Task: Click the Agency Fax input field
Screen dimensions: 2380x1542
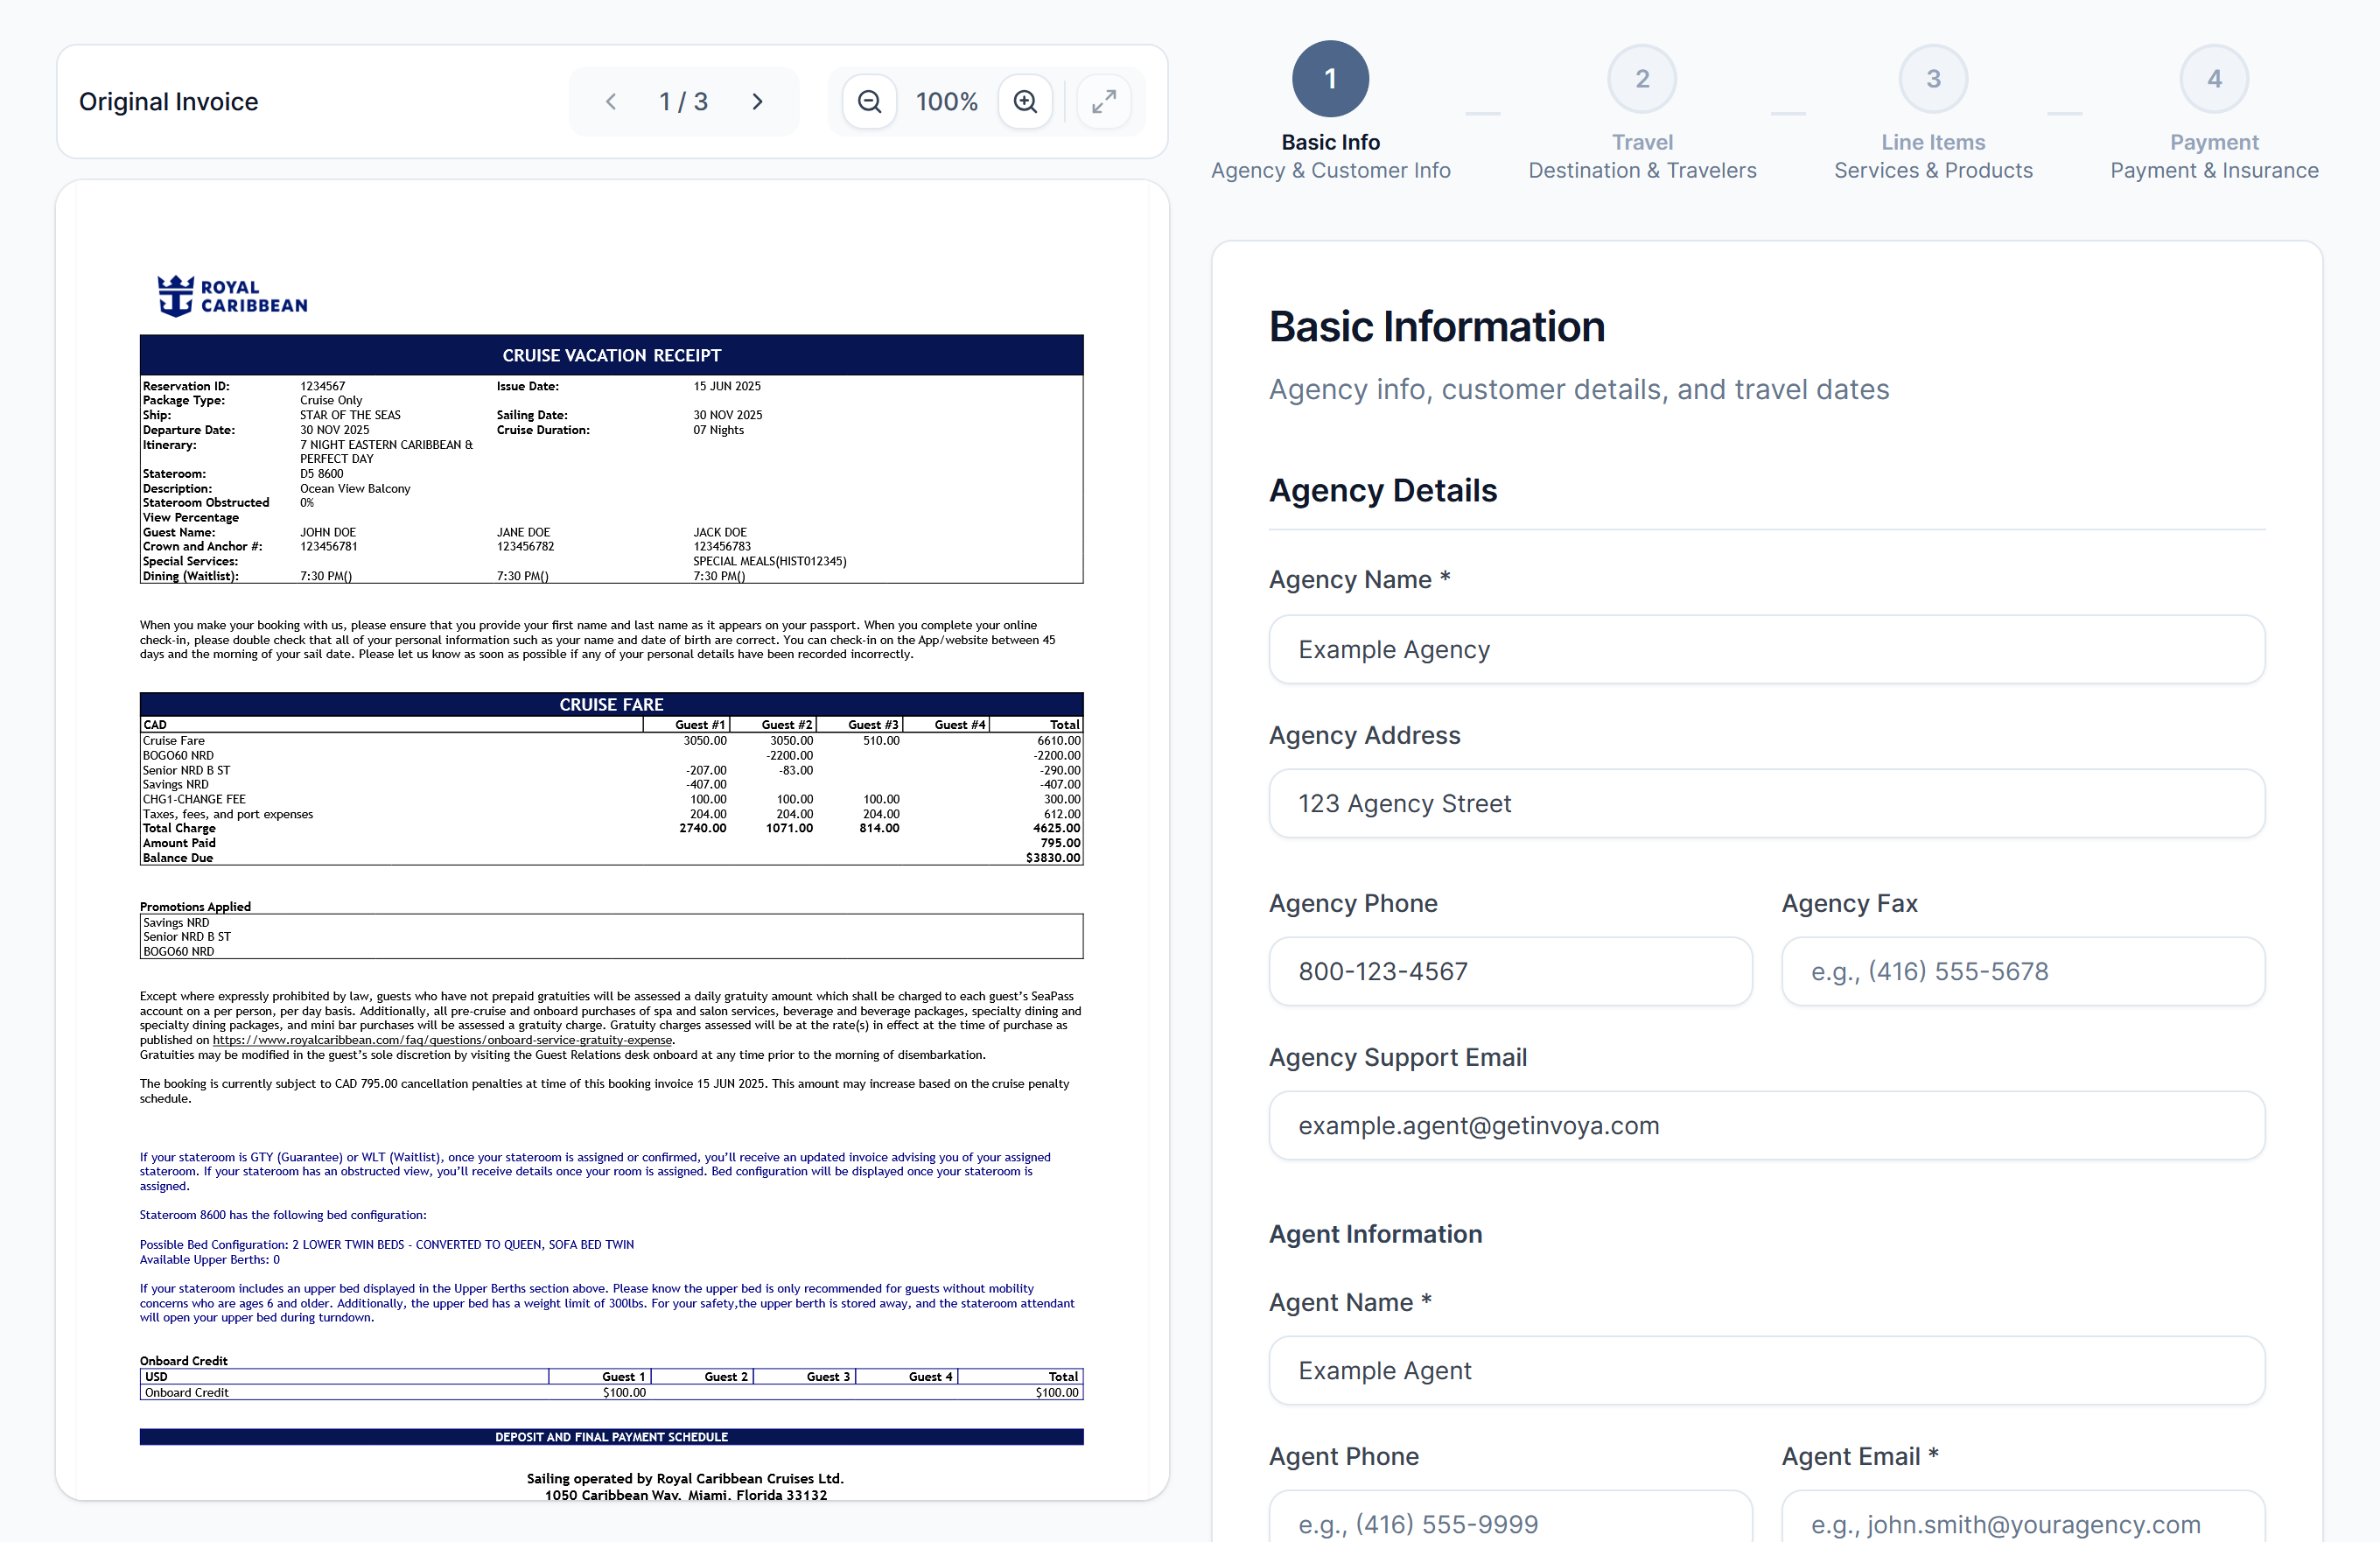Action: (2022, 971)
